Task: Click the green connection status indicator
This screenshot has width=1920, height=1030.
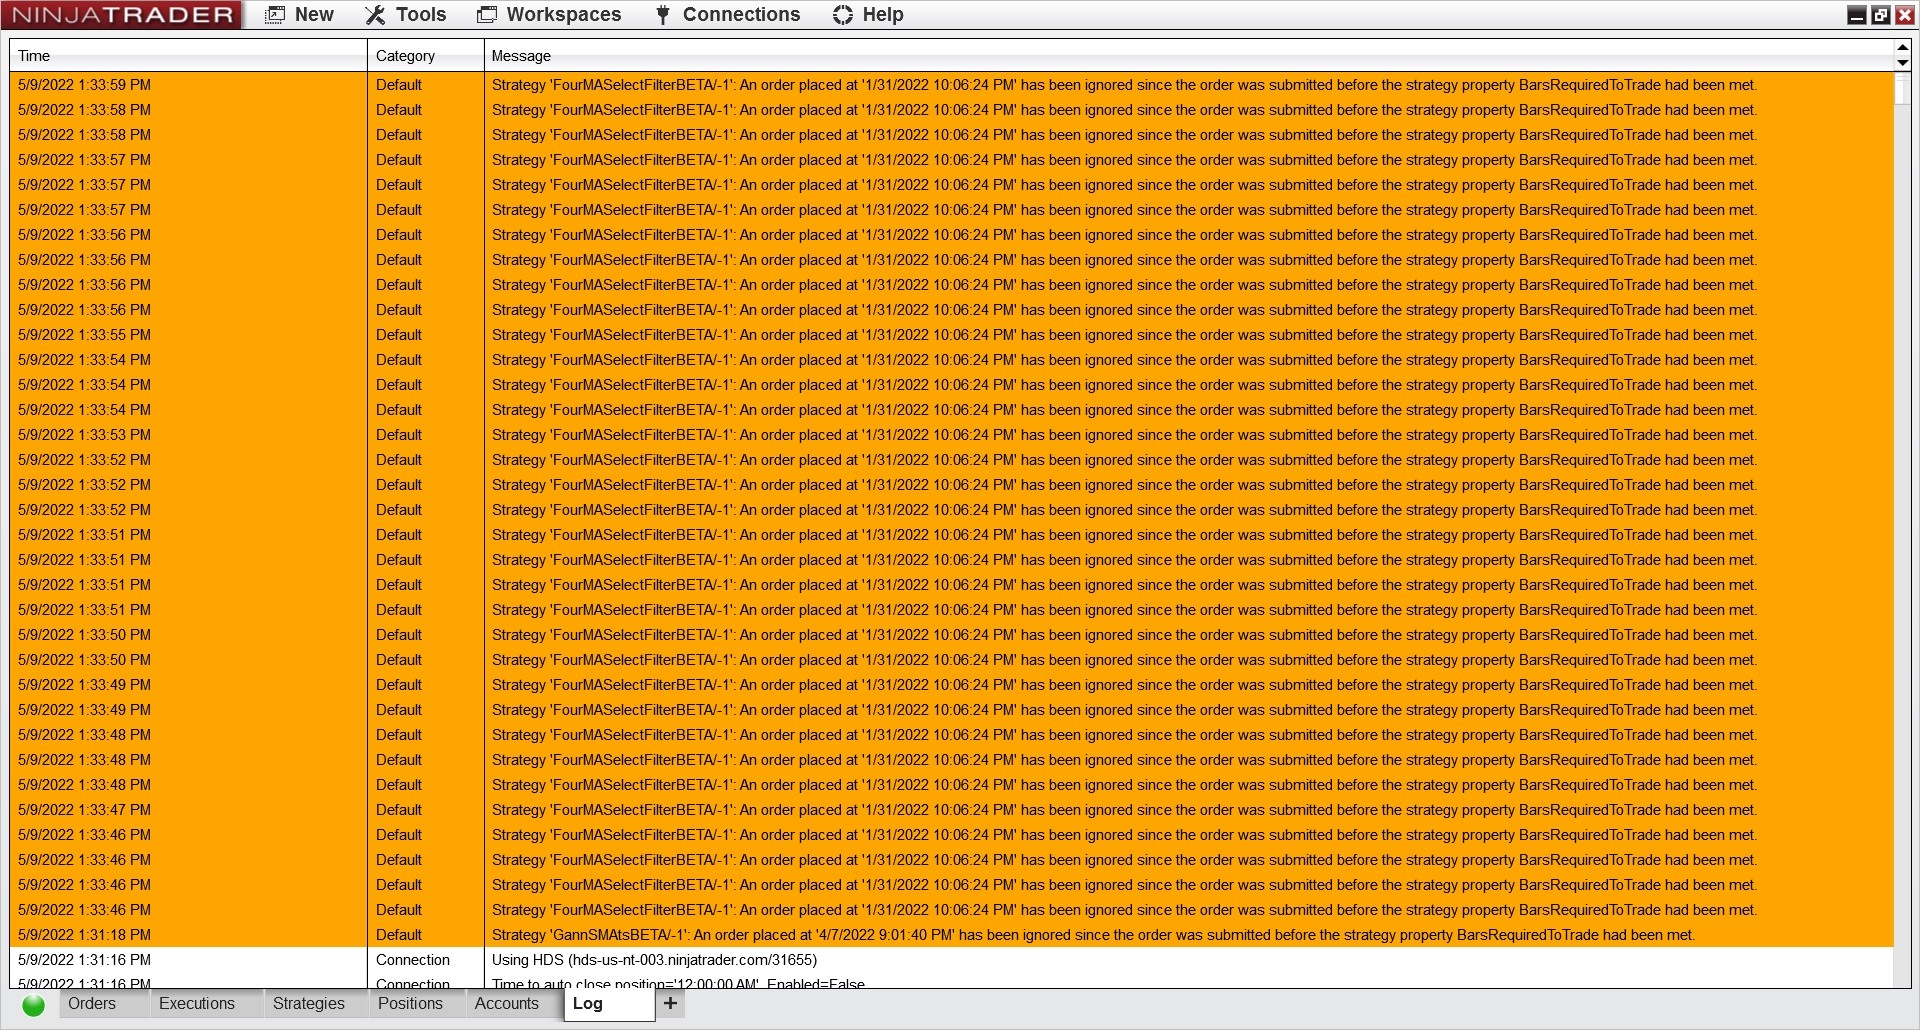Action: click(33, 1005)
